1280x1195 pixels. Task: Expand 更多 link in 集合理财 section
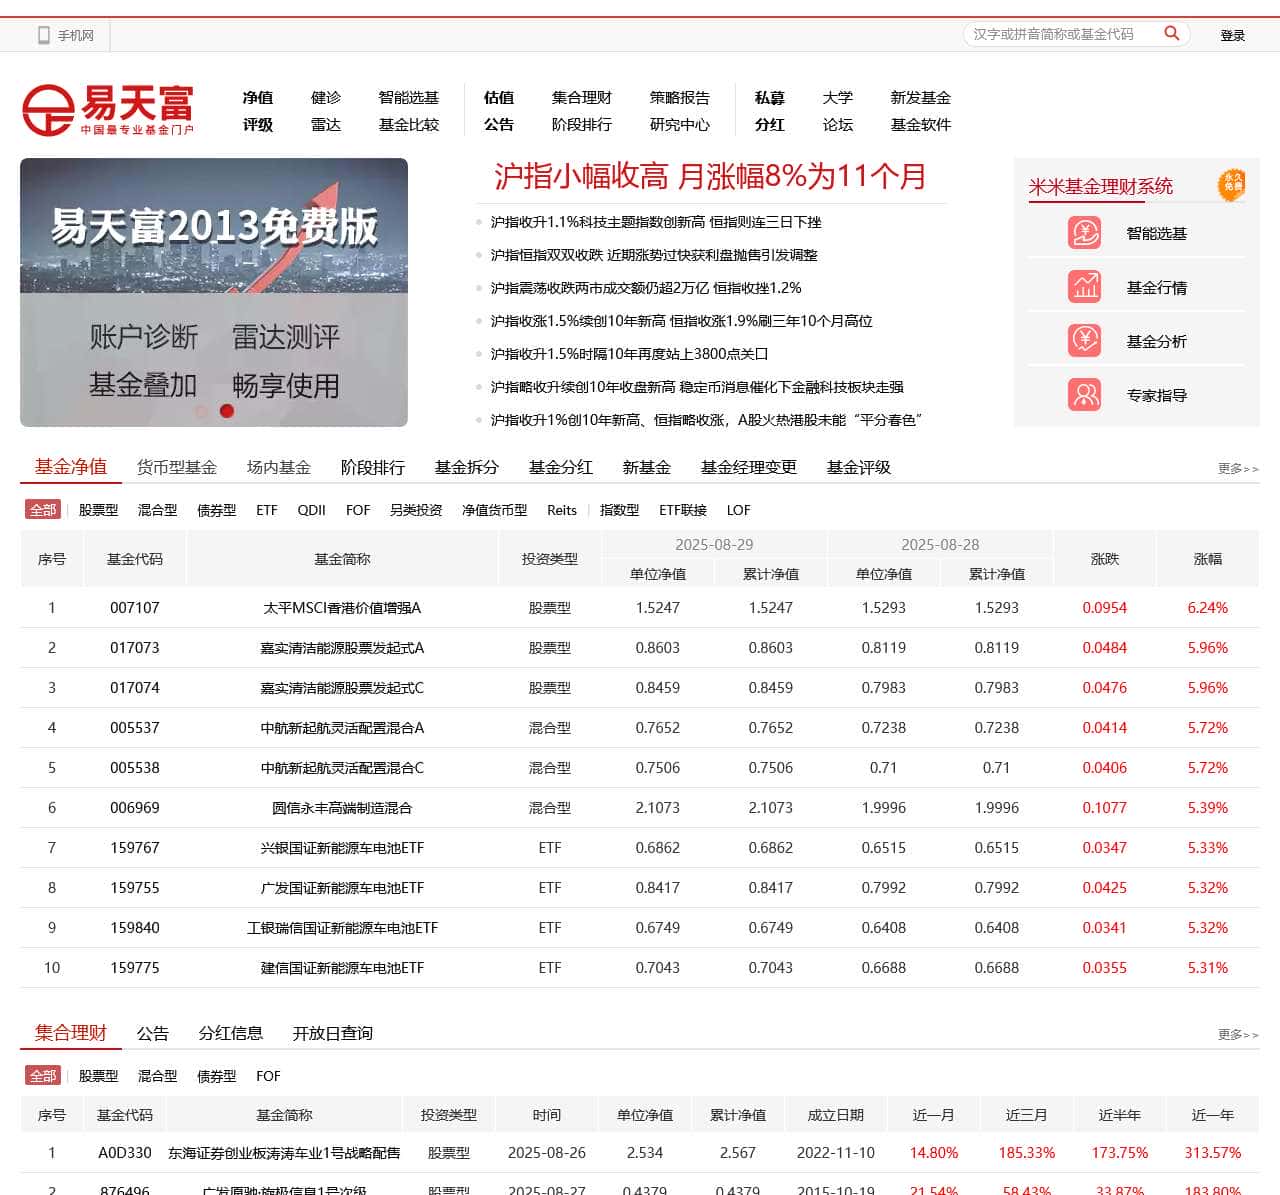click(1237, 1034)
